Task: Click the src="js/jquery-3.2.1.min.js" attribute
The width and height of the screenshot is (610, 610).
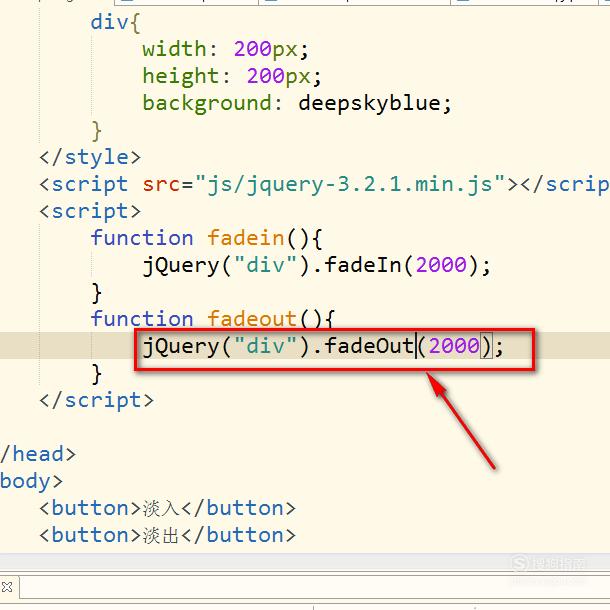Action: tap(323, 184)
